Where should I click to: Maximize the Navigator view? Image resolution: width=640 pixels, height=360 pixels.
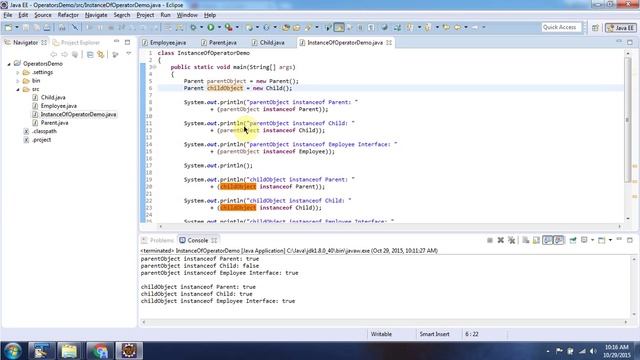click(x=127, y=42)
